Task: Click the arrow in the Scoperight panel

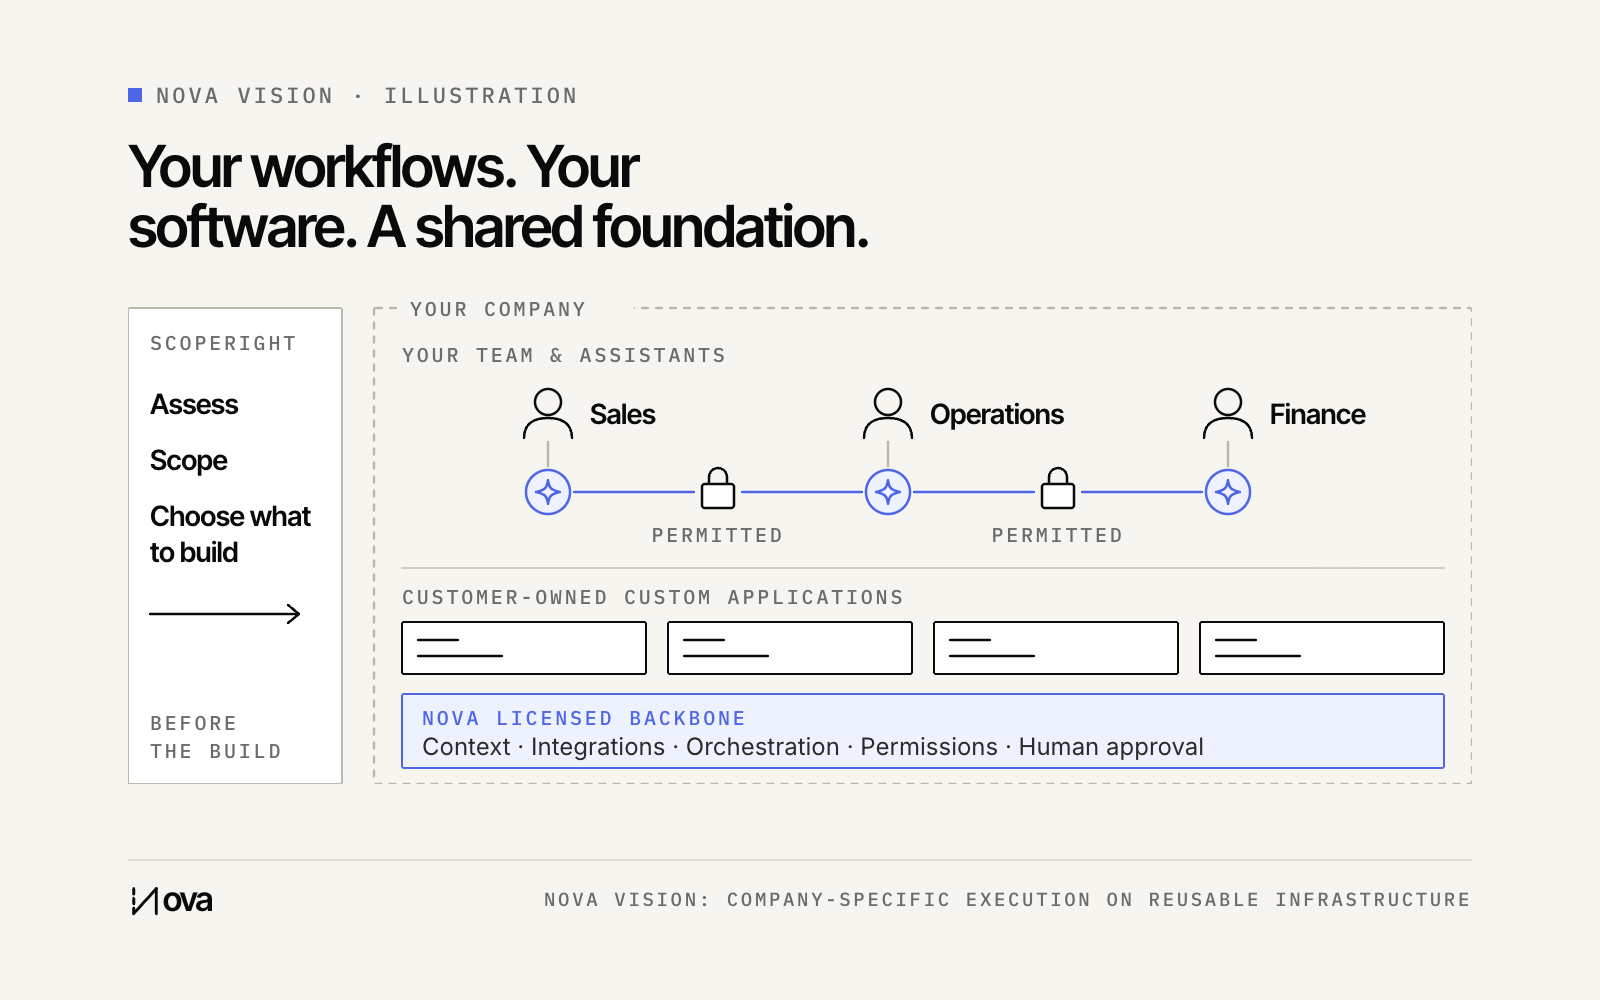Action: (x=225, y=614)
